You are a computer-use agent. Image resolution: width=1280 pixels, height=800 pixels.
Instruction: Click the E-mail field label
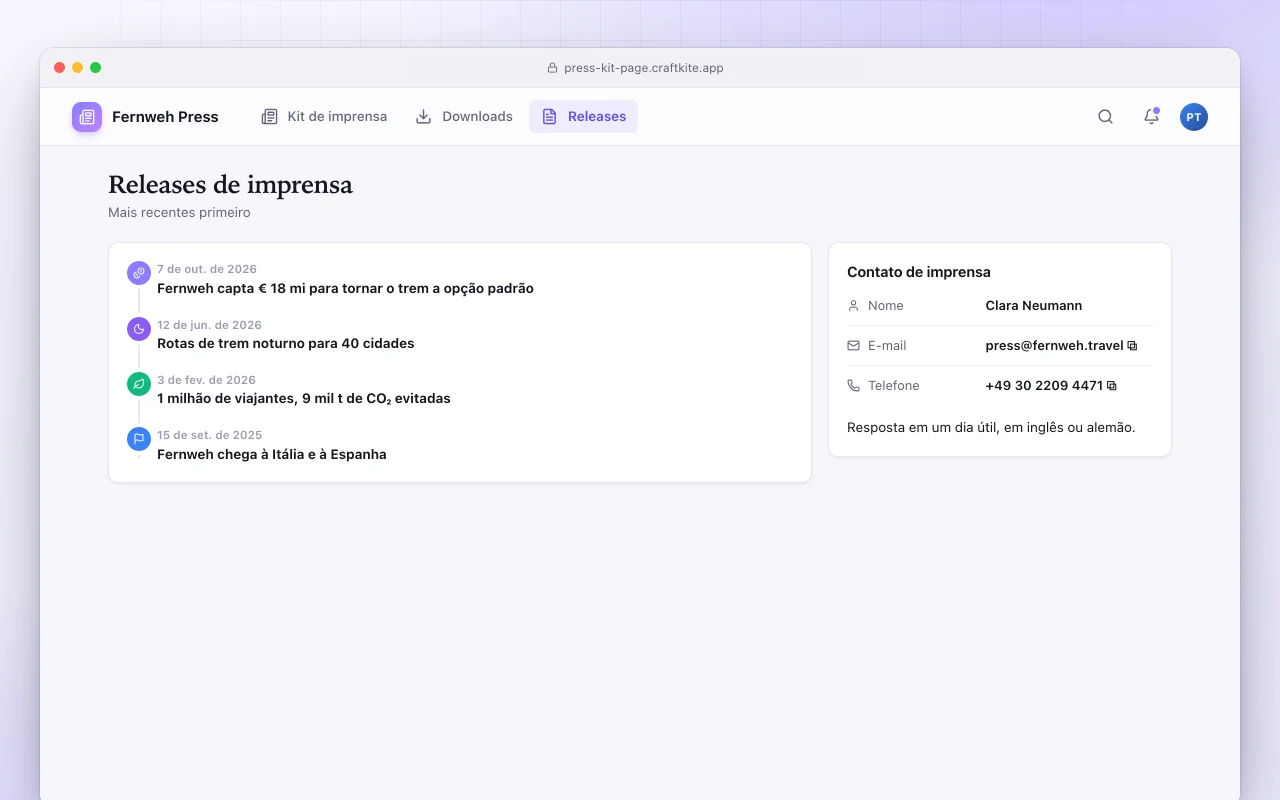pos(887,346)
